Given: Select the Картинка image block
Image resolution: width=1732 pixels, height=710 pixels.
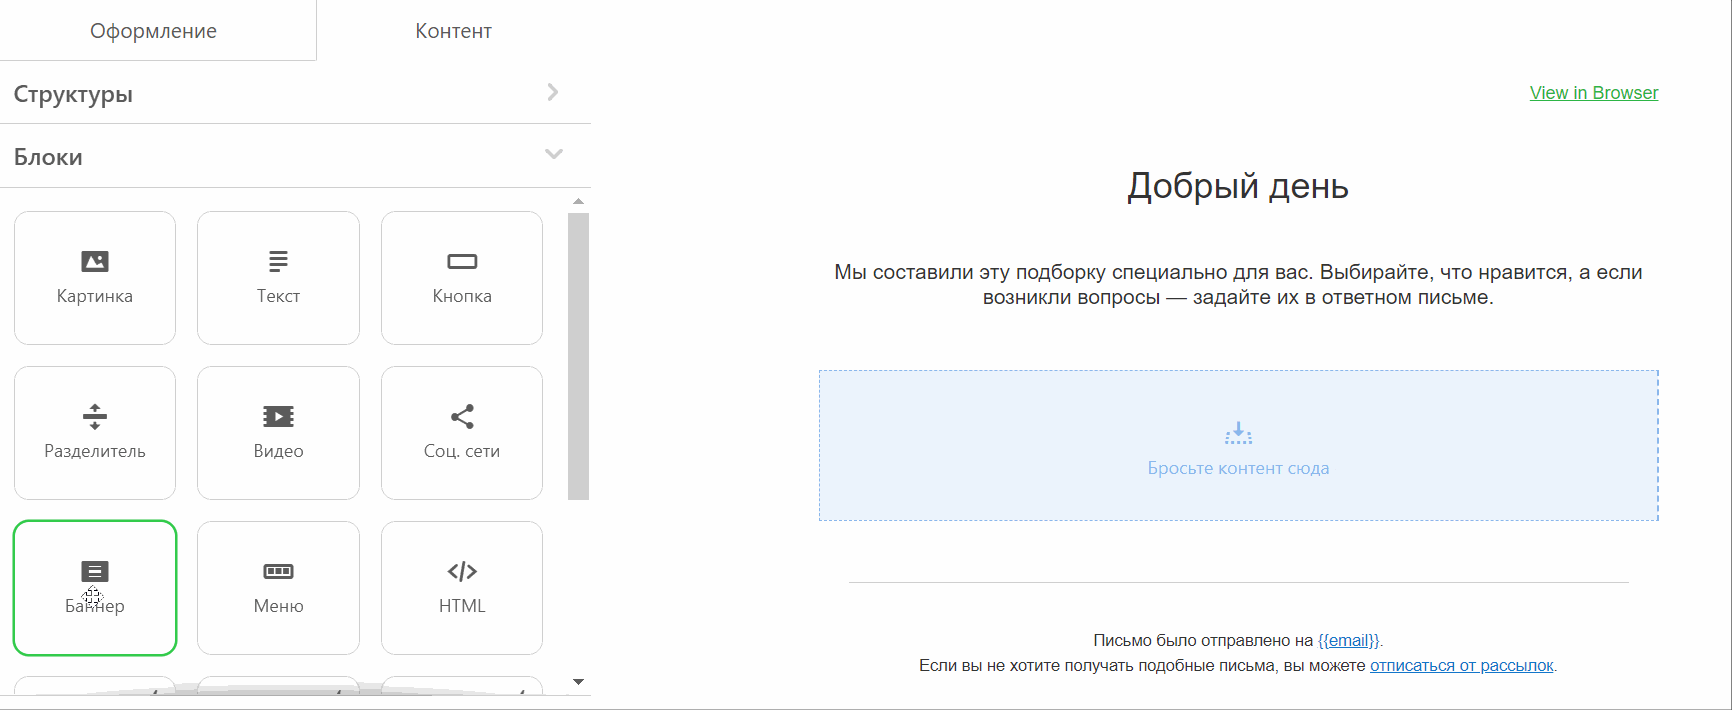Looking at the screenshot, I should coord(95,278).
